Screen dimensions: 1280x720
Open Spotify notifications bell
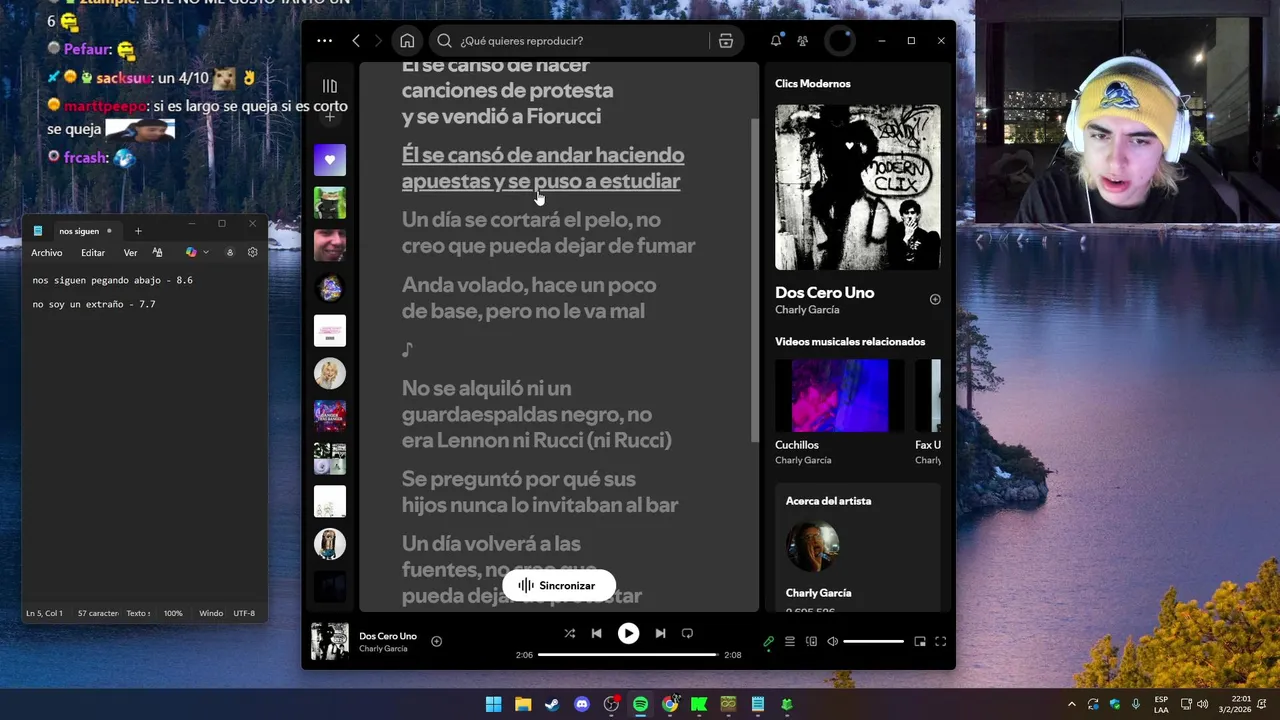[x=776, y=41]
